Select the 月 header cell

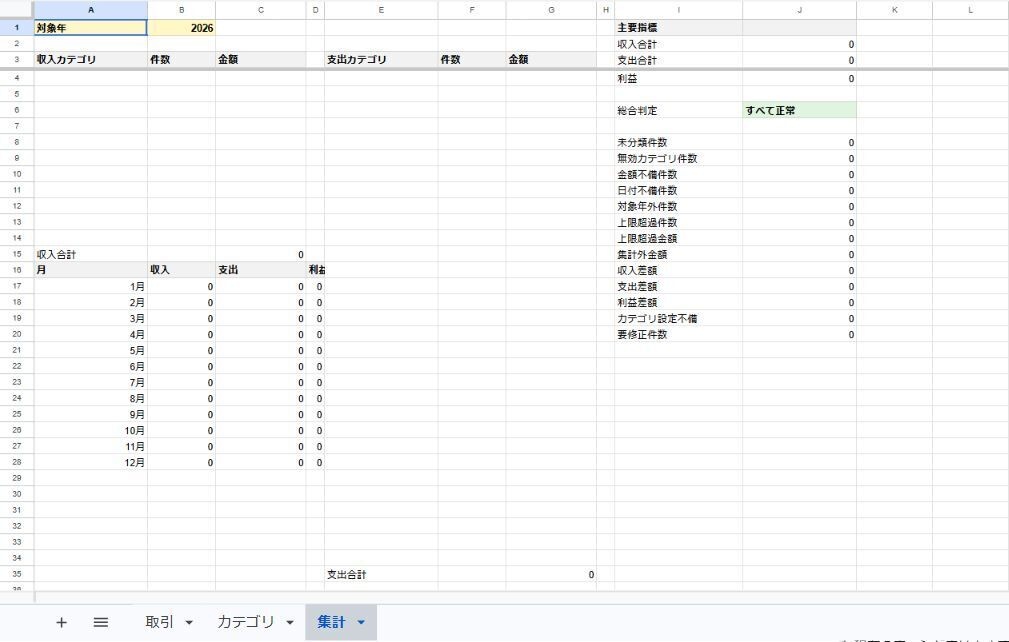91,270
